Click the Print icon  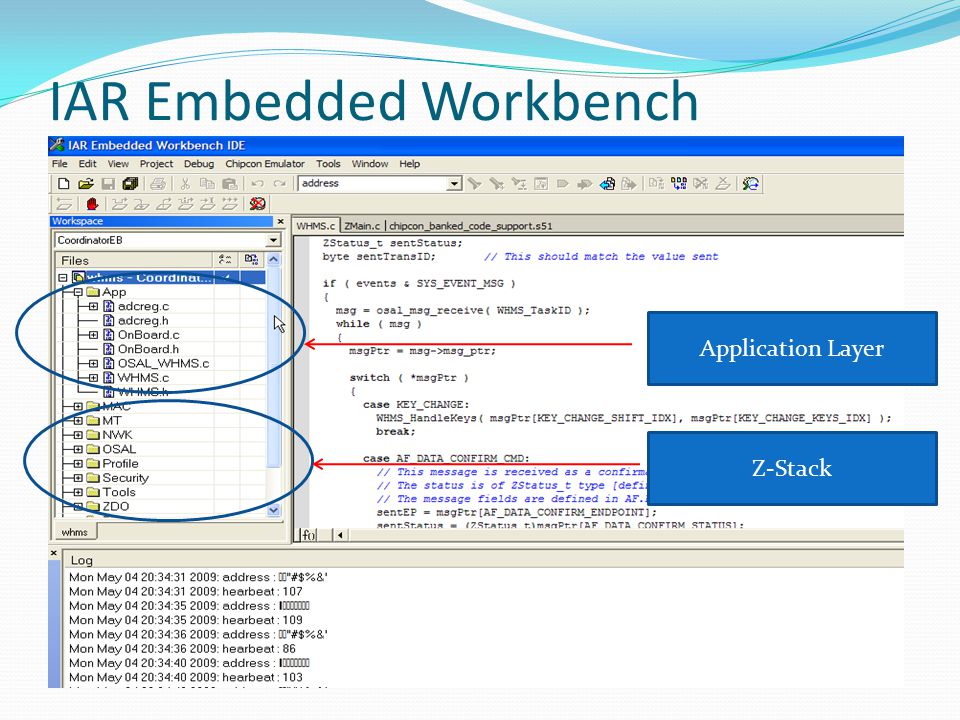[158, 184]
